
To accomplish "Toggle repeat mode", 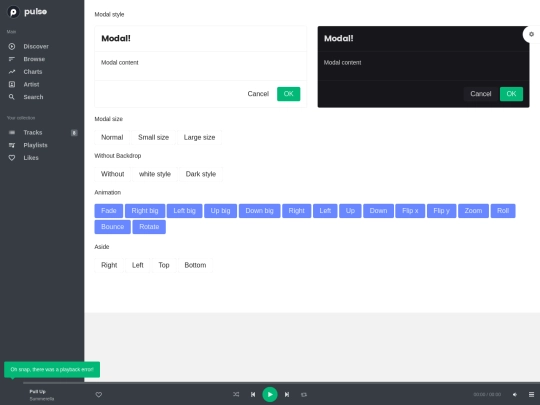I will (304, 395).
